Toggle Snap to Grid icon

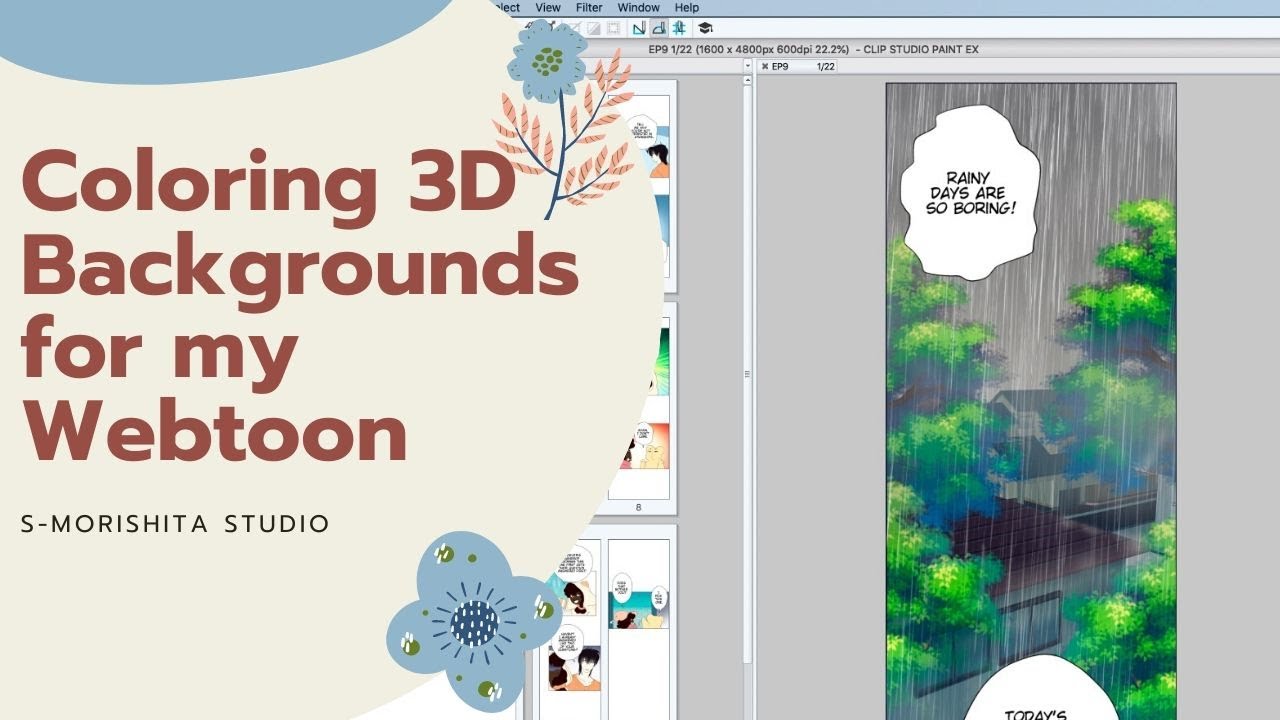(x=679, y=28)
